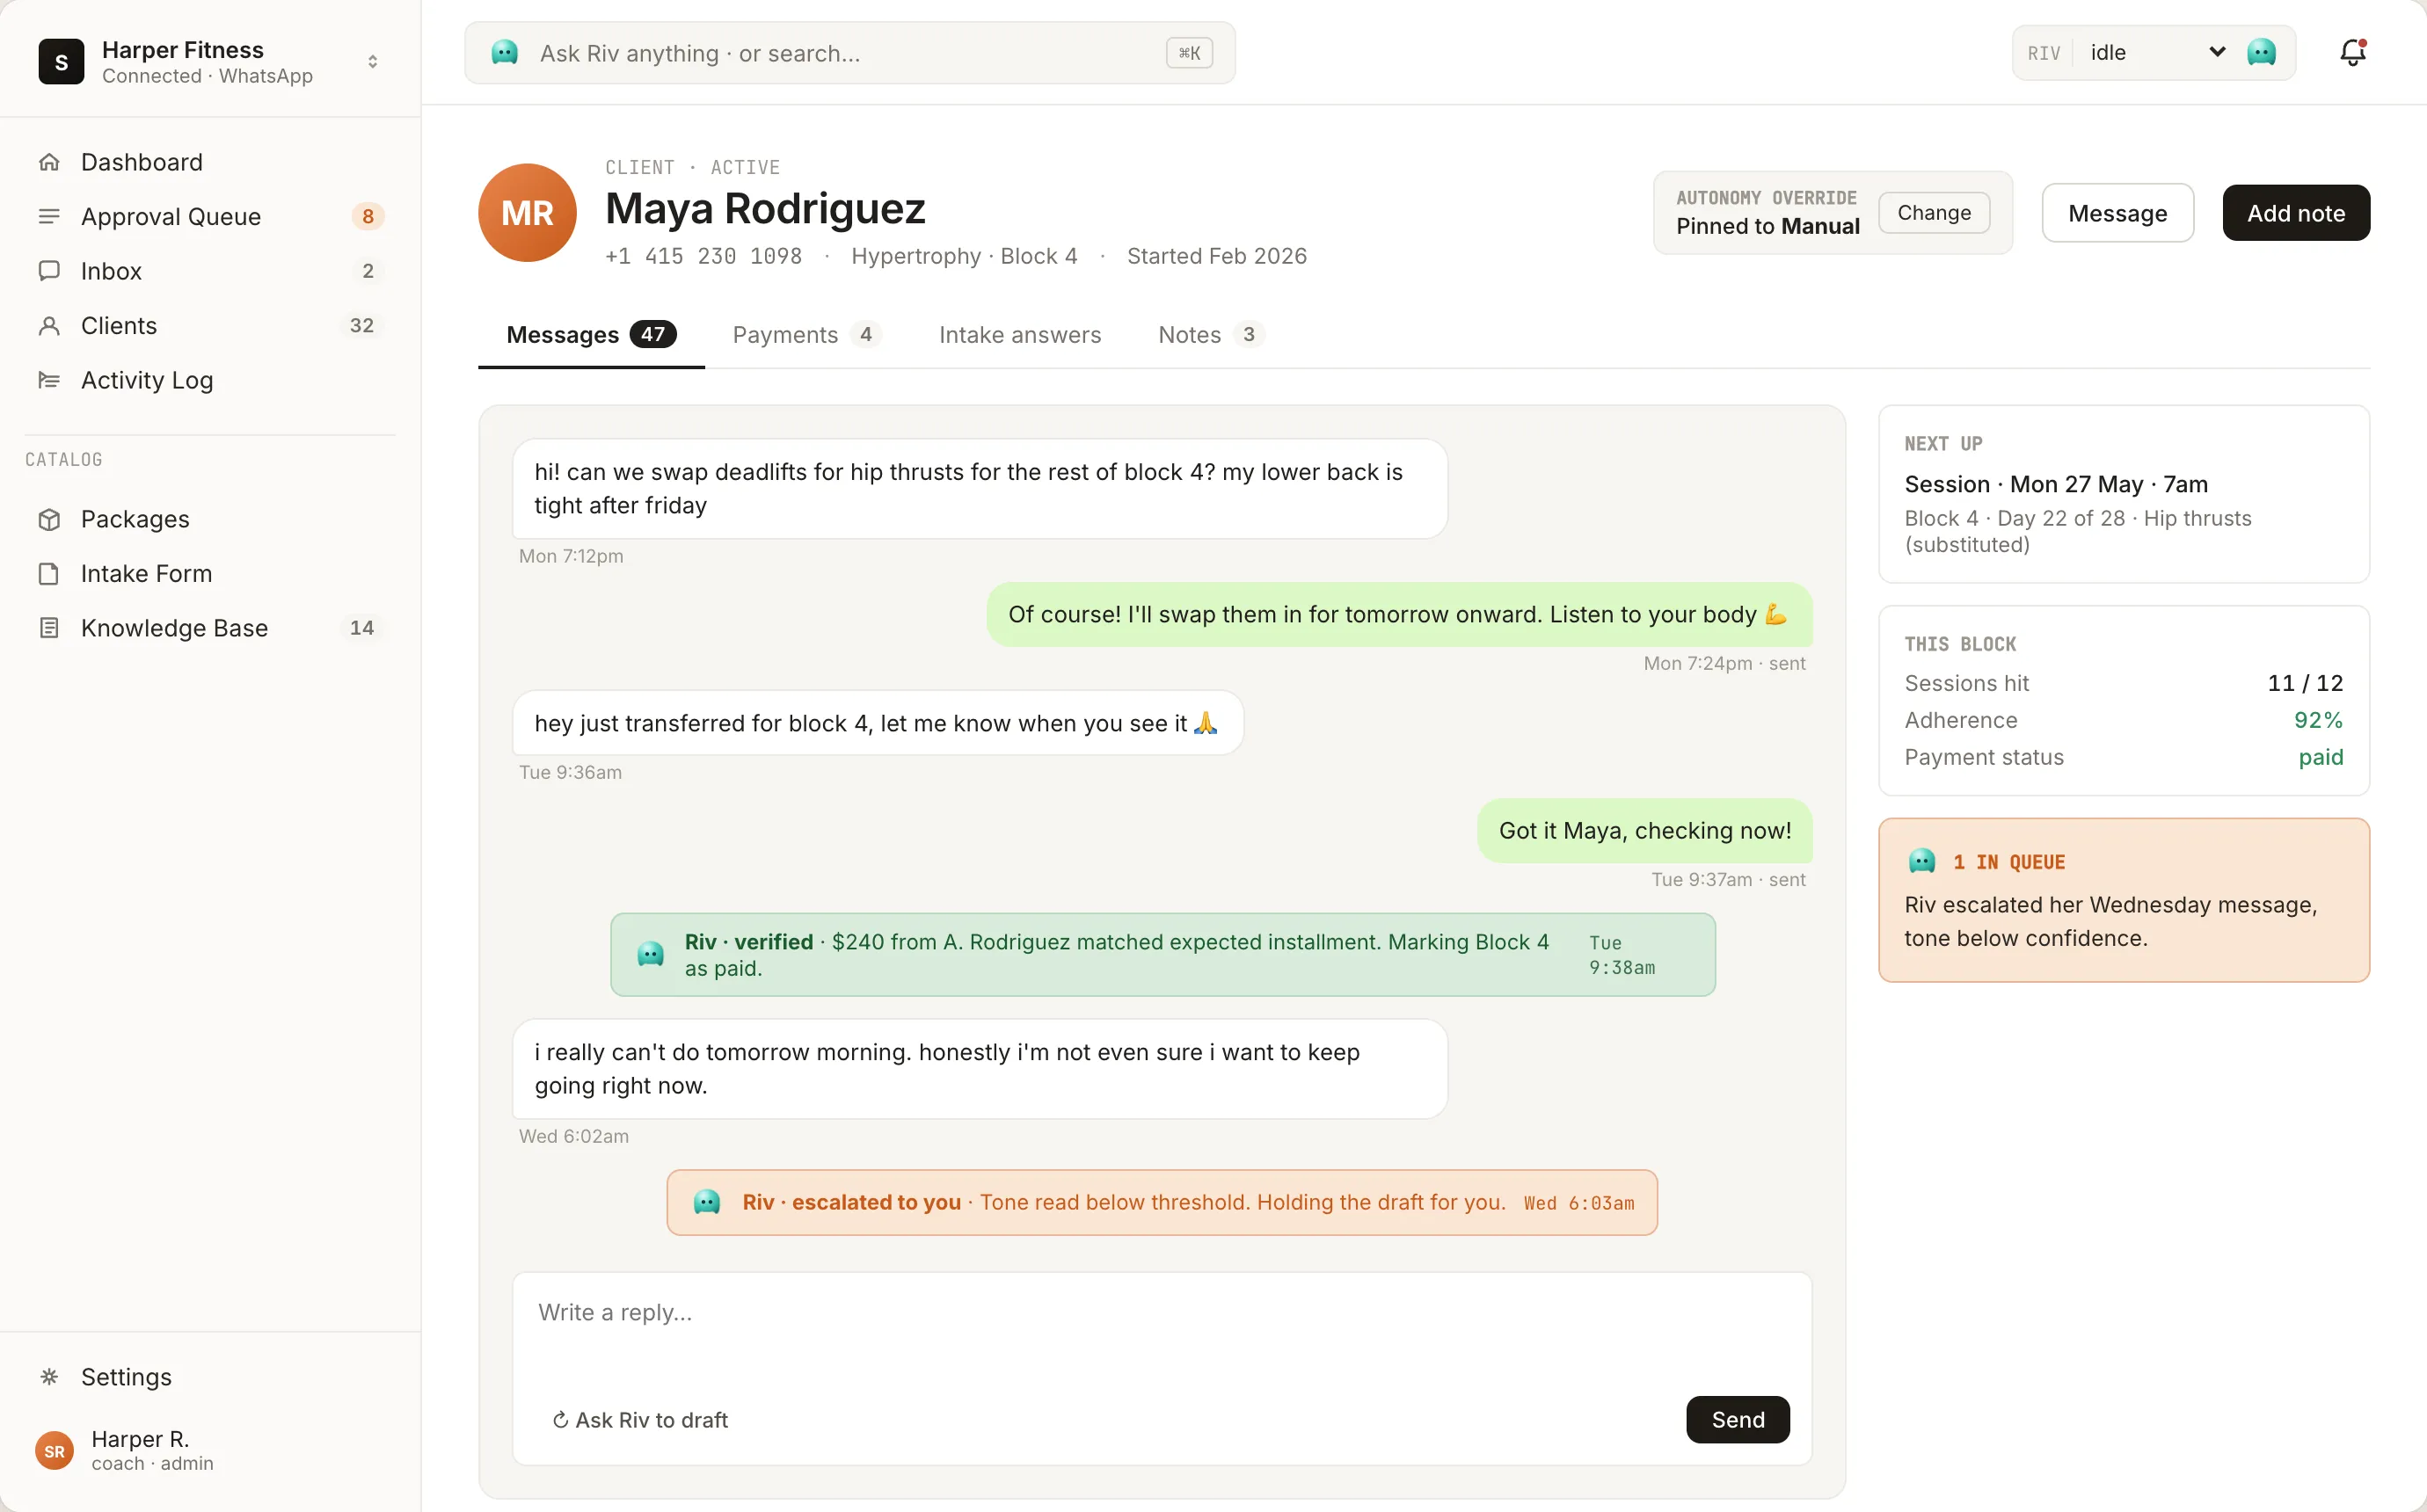Viewport: 2427px width, 1512px height.
Task: Open Intake Form in the catalog
Action: 210,574
